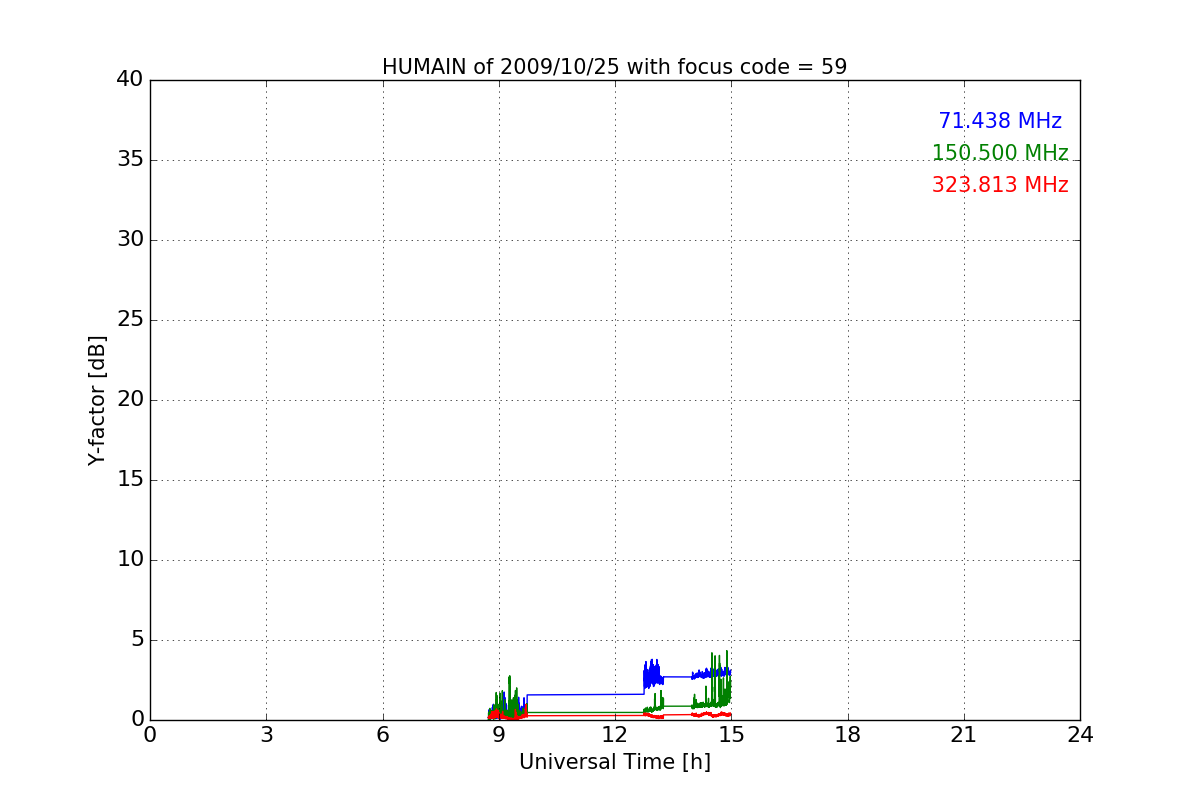Click the y-axis tick label 15
Screen dimensions: 1200x800
click(130, 480)
